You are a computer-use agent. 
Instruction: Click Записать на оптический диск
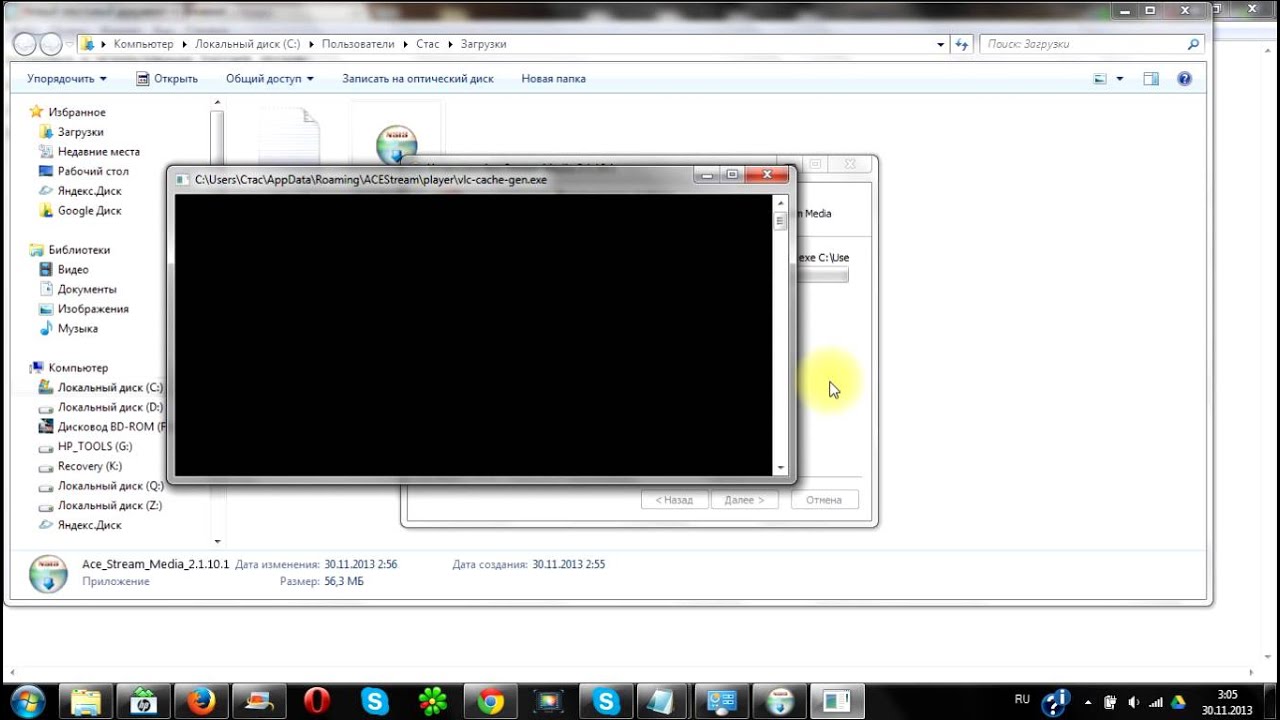(418, 78)
